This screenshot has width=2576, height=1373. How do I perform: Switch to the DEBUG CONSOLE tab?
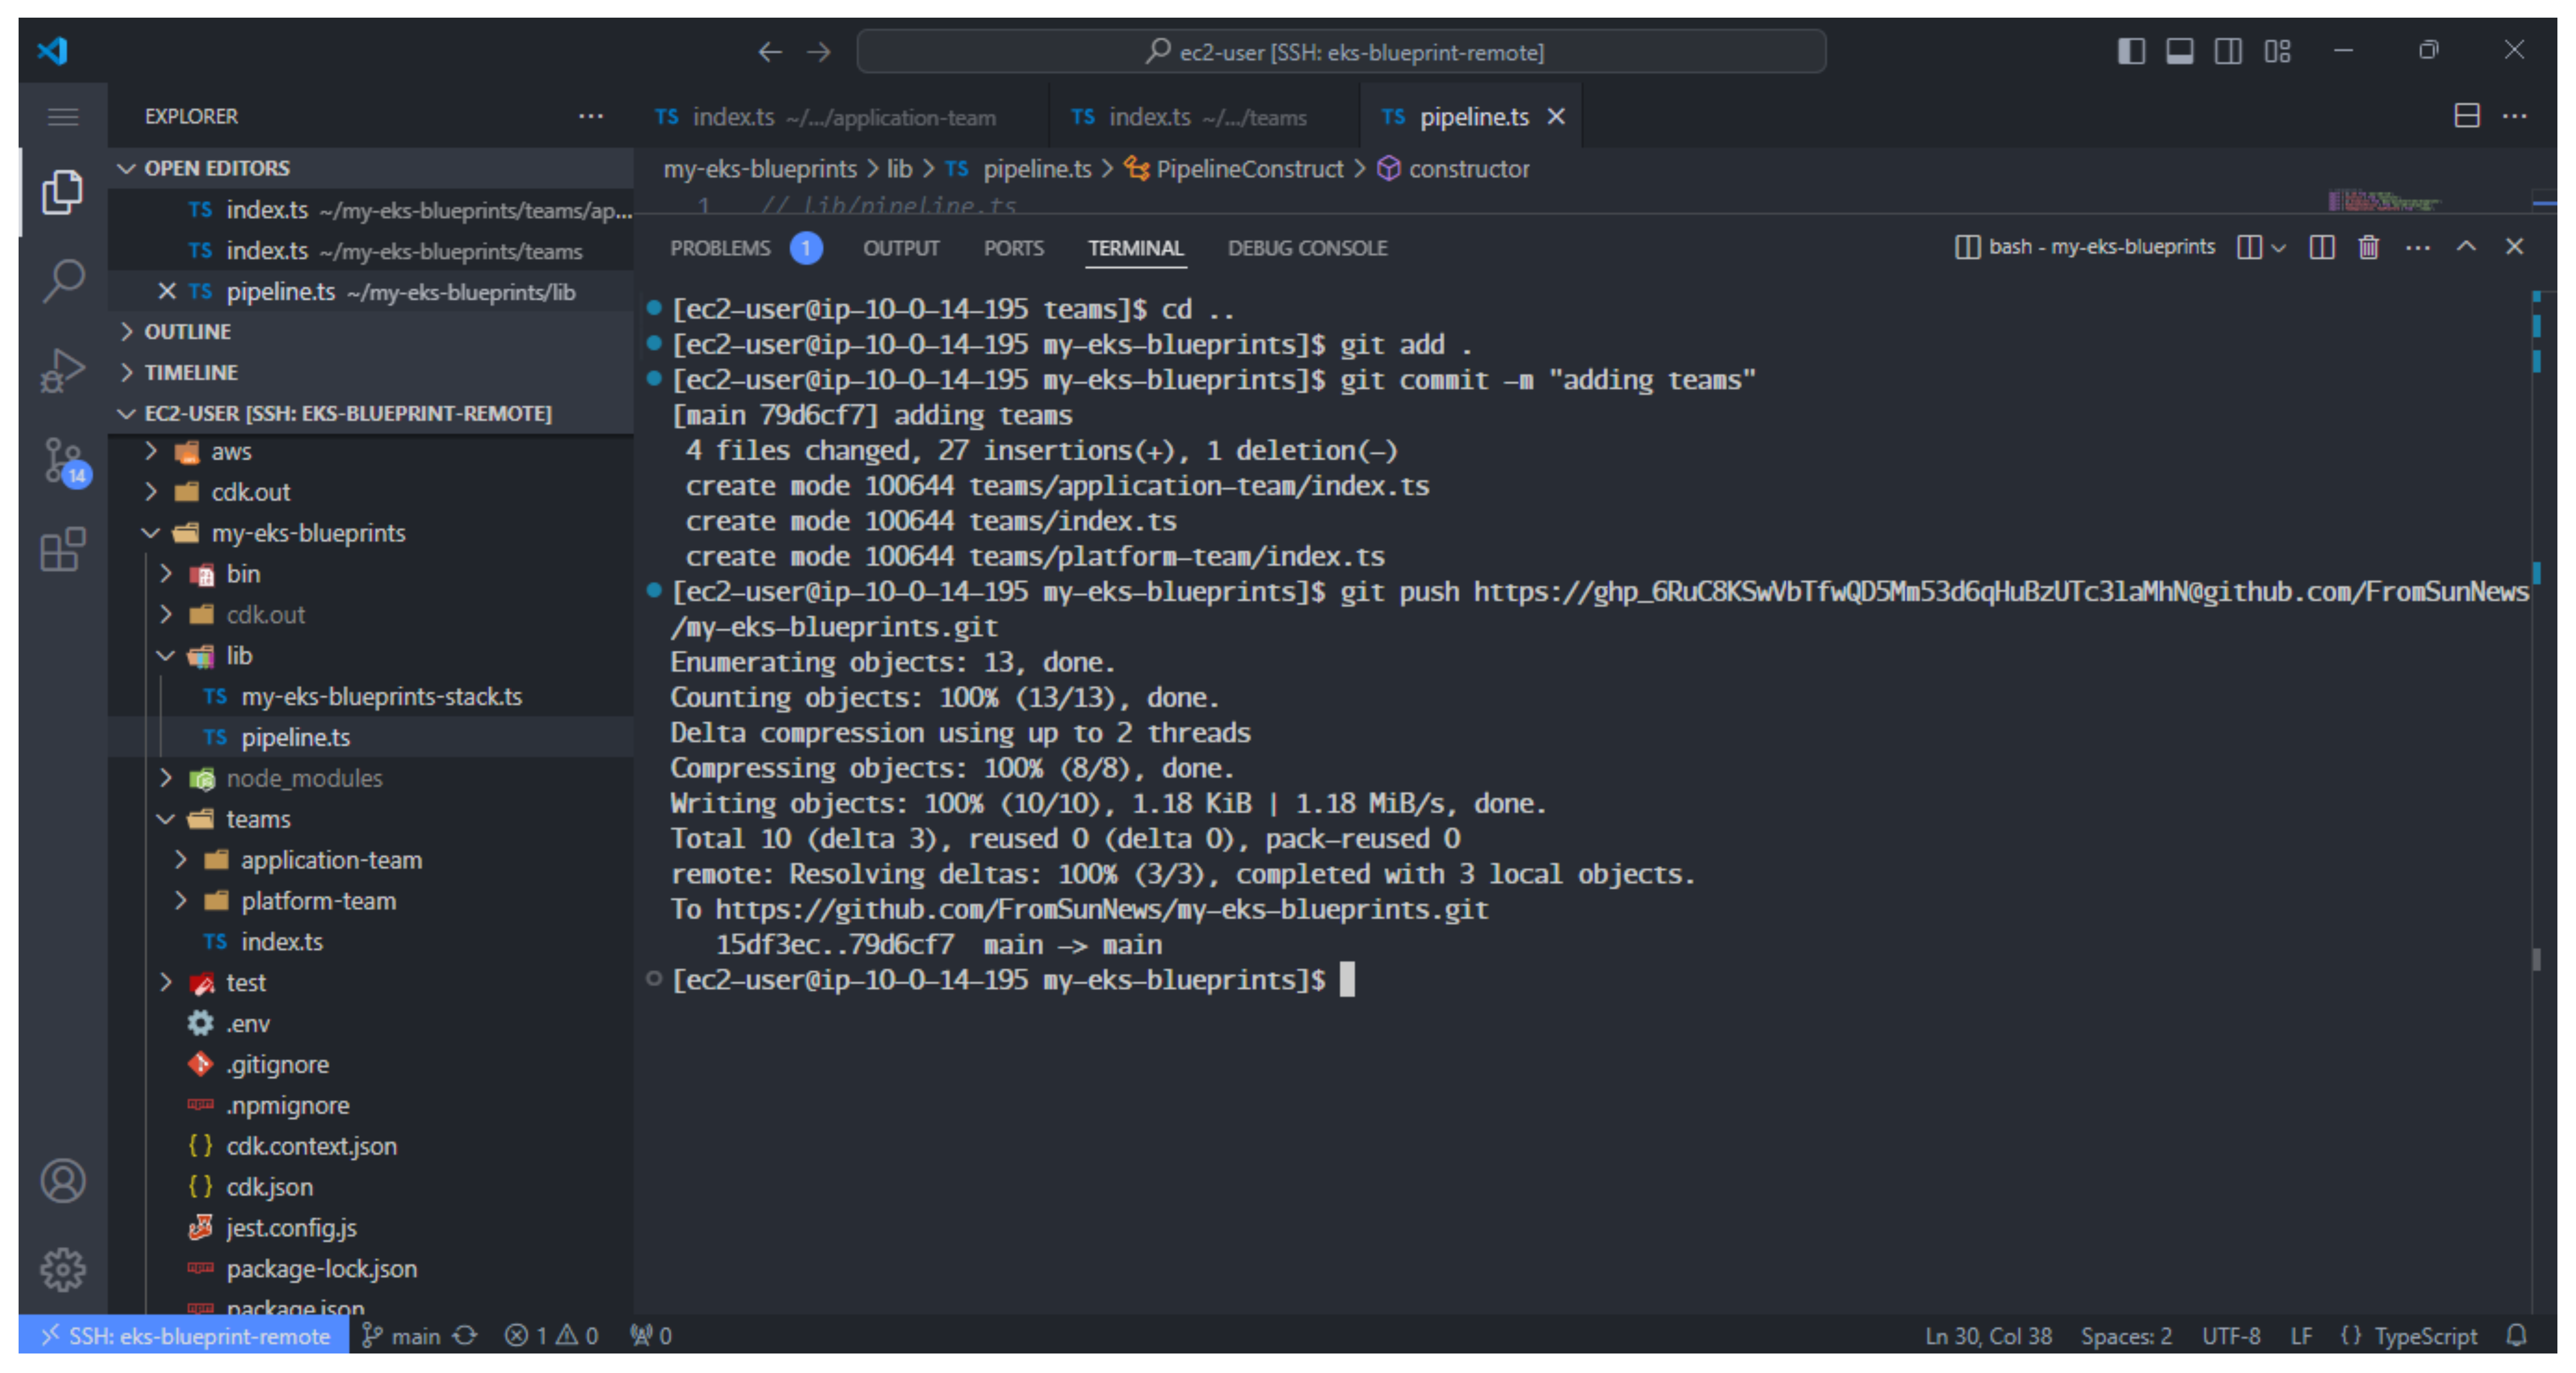coord(1307,247)
